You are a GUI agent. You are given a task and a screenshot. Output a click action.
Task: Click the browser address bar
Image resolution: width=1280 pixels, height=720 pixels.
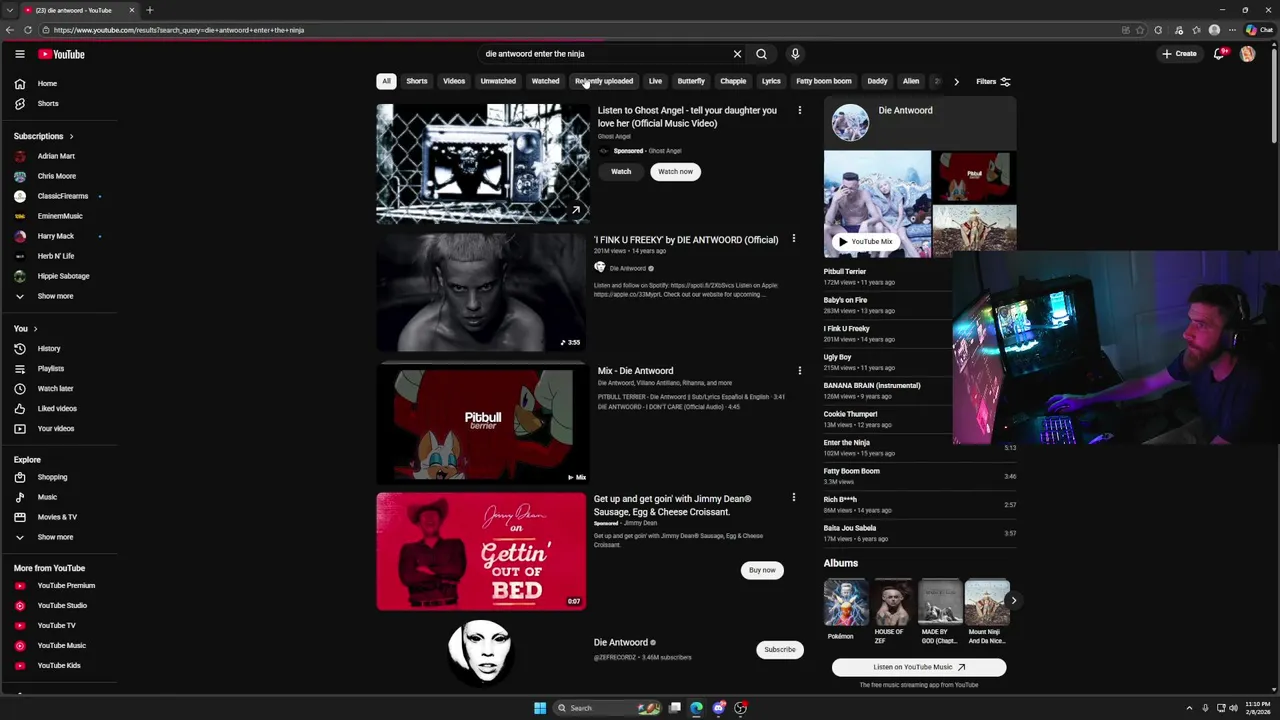(x=580, y=30)
